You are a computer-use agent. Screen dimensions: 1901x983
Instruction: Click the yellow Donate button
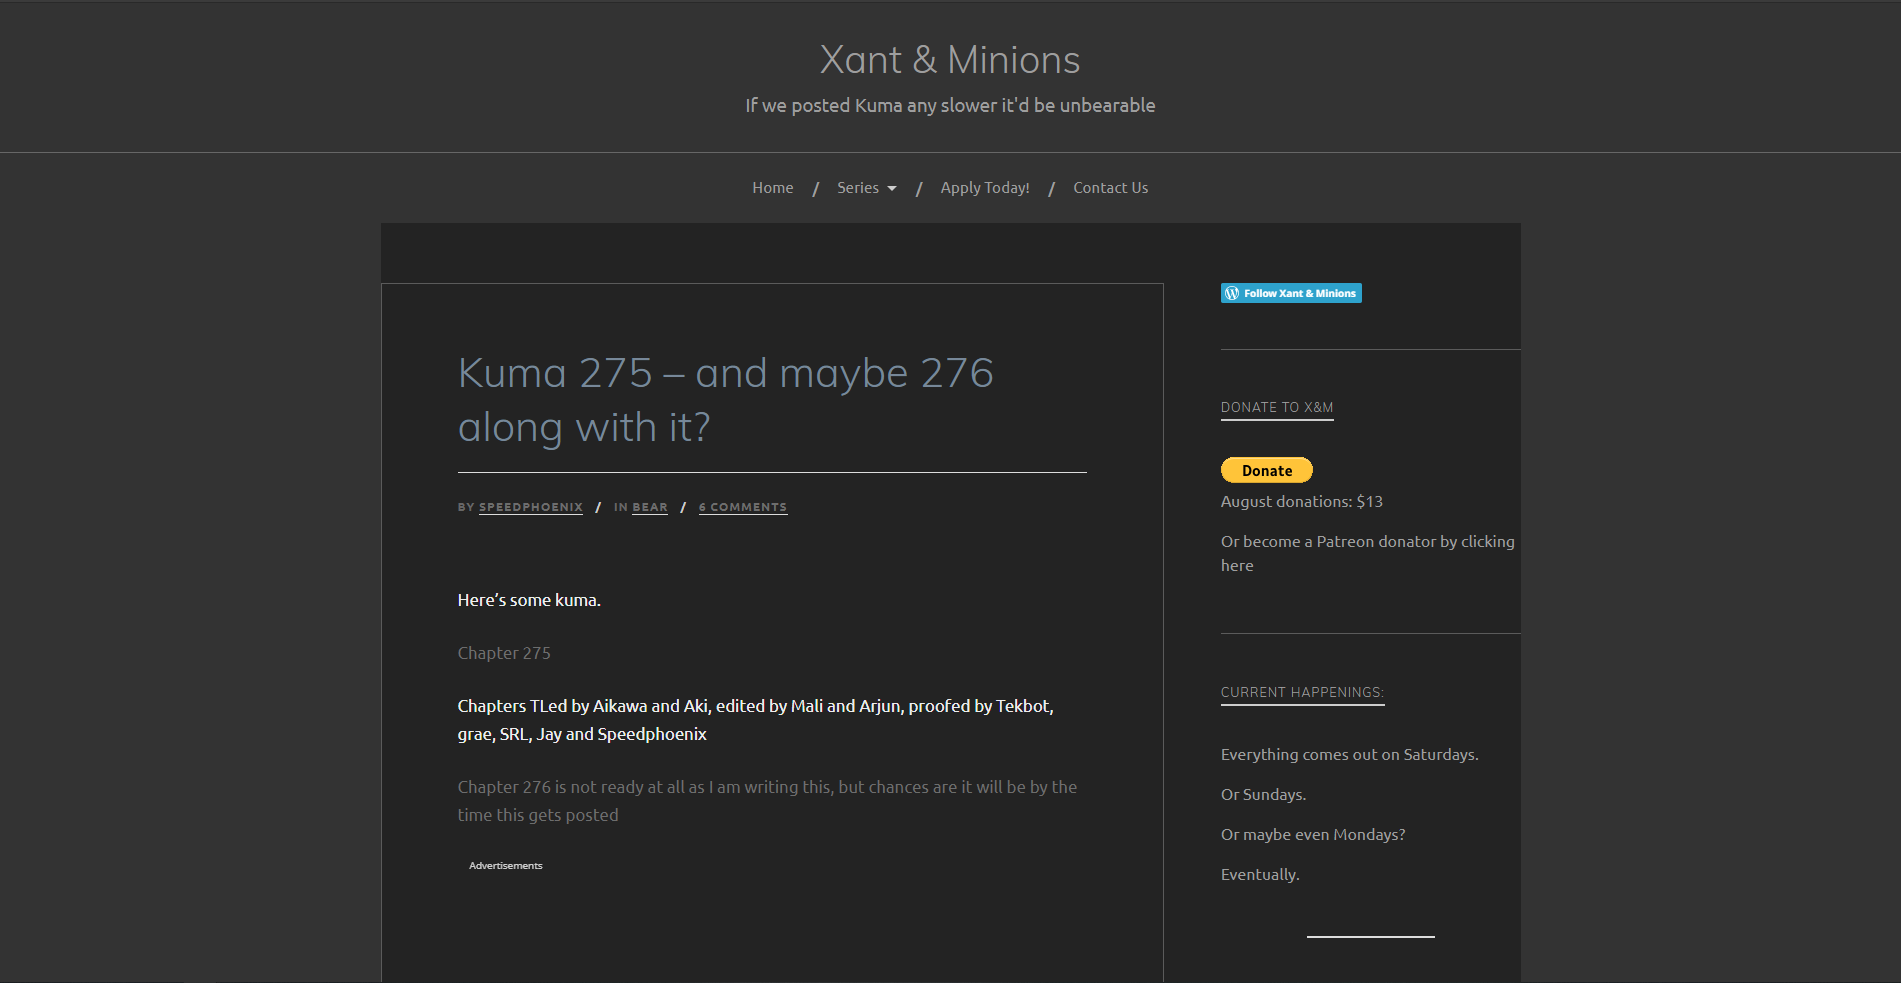(x=1267, y=470)
